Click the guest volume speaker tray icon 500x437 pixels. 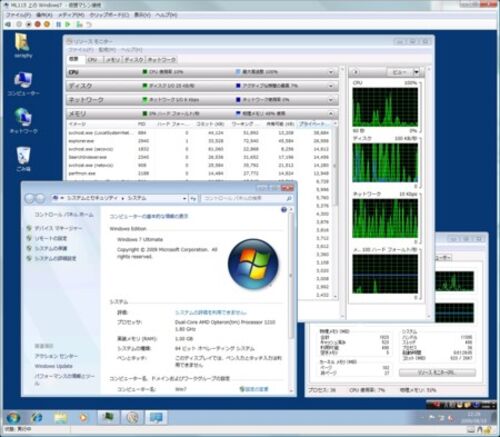452,418
